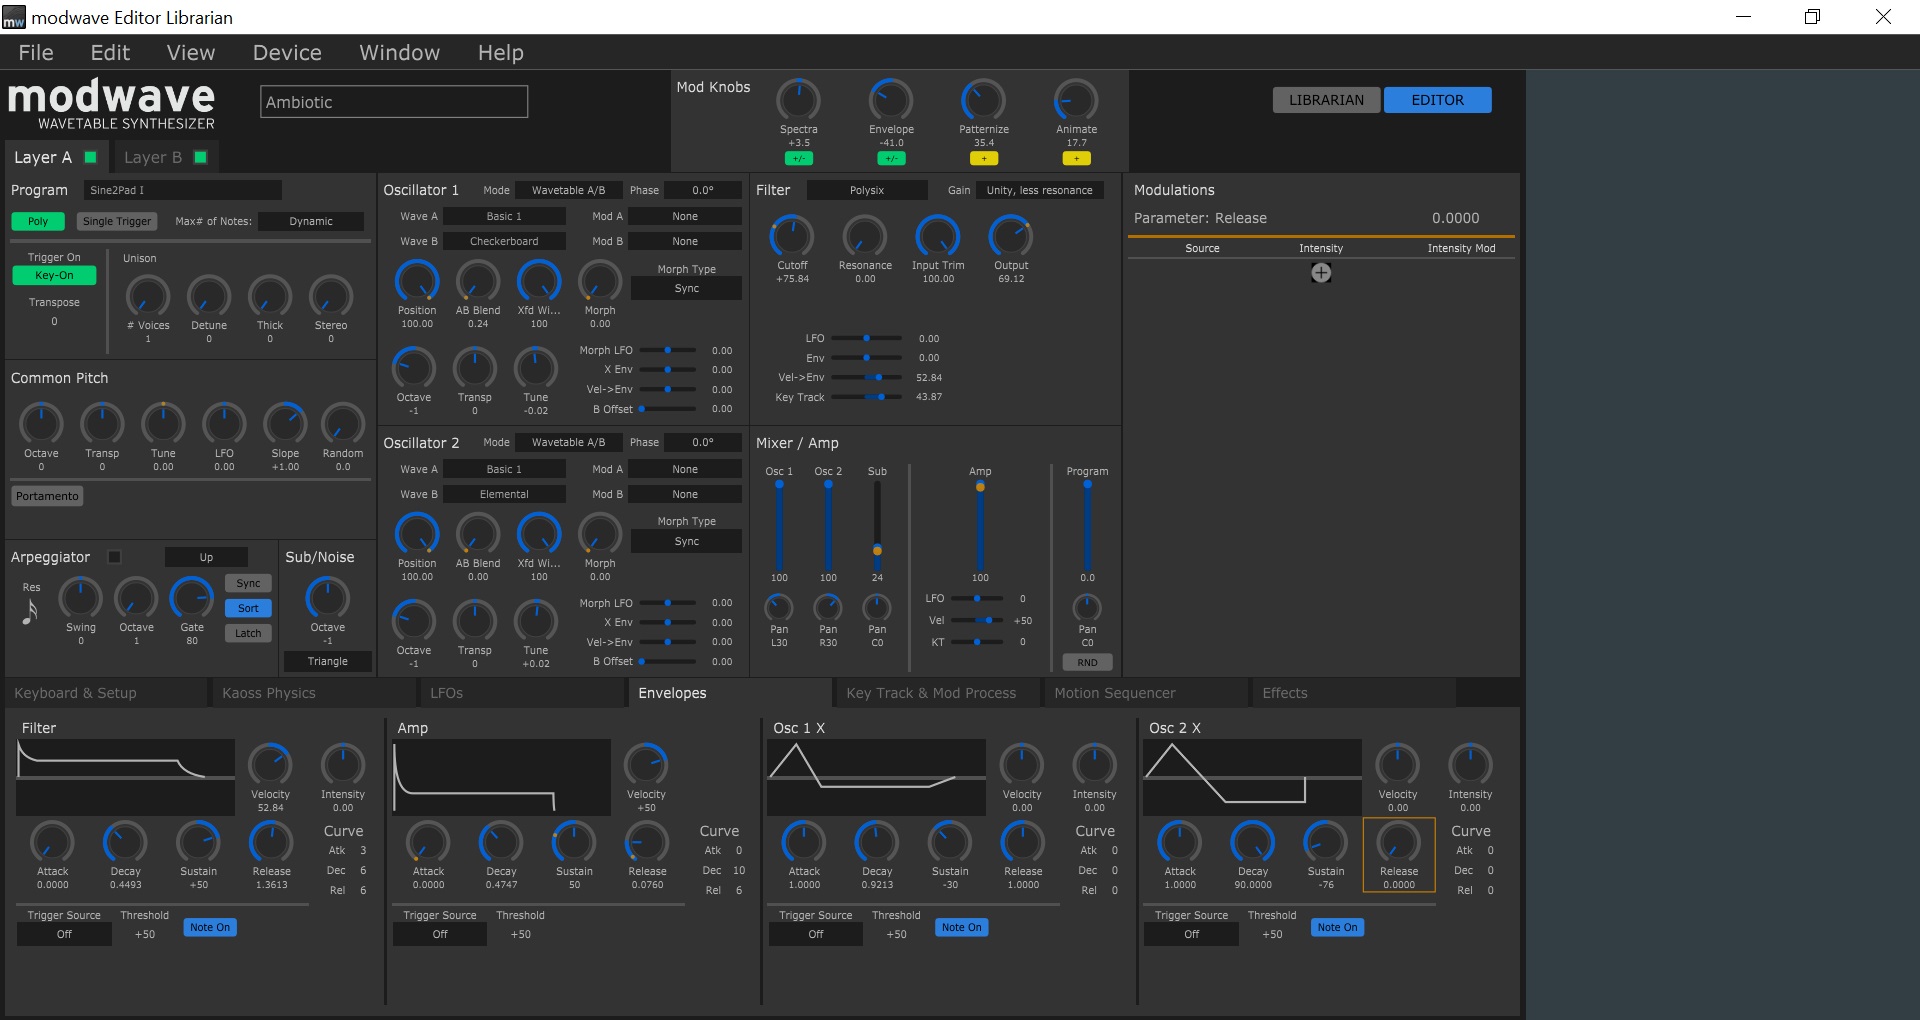Click the Filter envelope curve display
Image resolution: width=1920 pixels, height=1020 pixels.
[x=124, y=775]
